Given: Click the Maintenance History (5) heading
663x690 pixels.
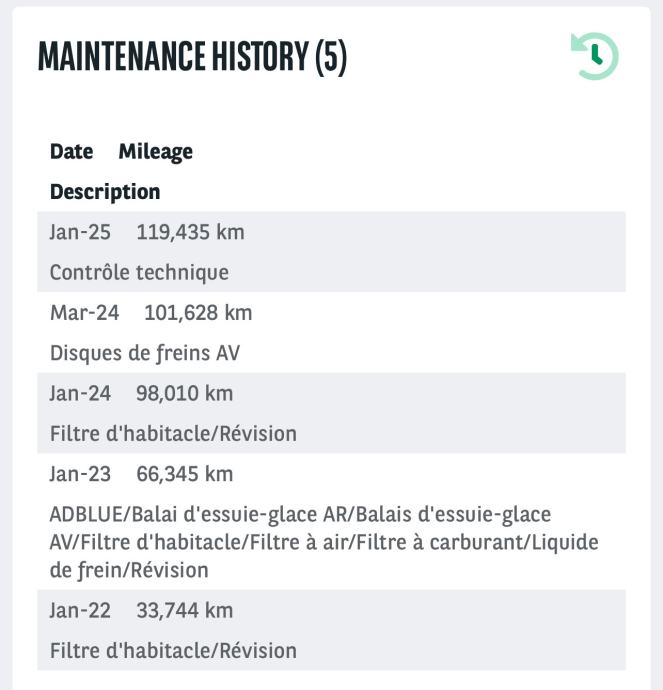Looking at the screenshot, I should point(192,57).
